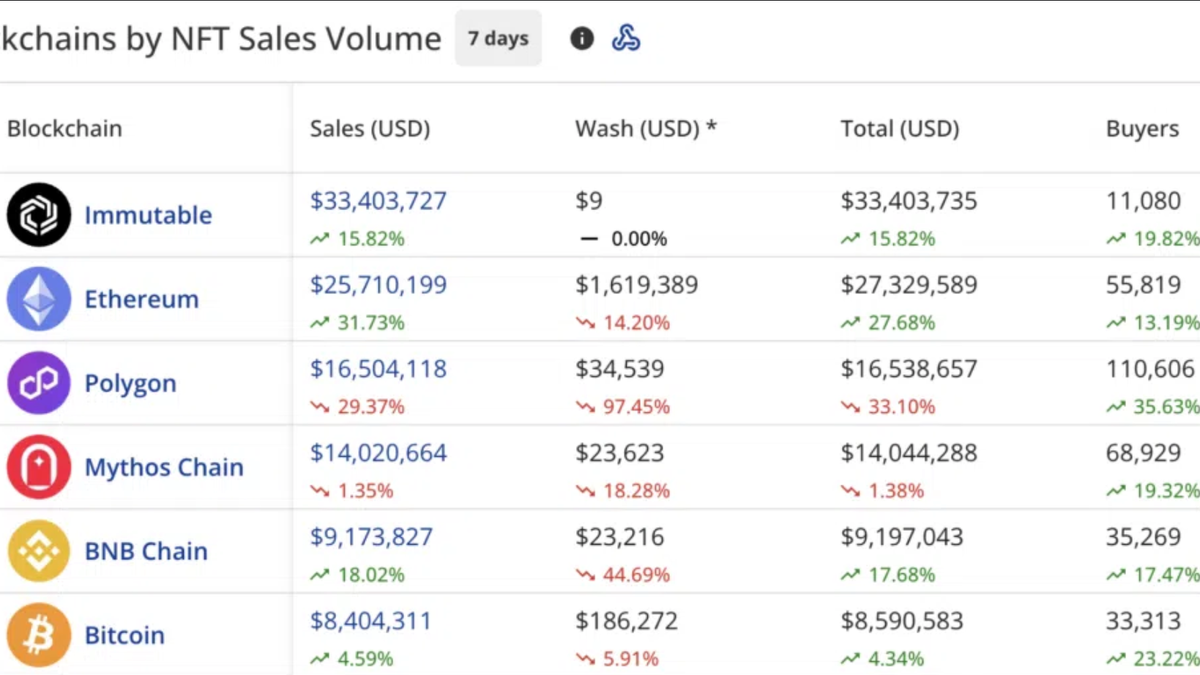
Task: Open the Polygon blockchain link
Action: coord(130,384)
